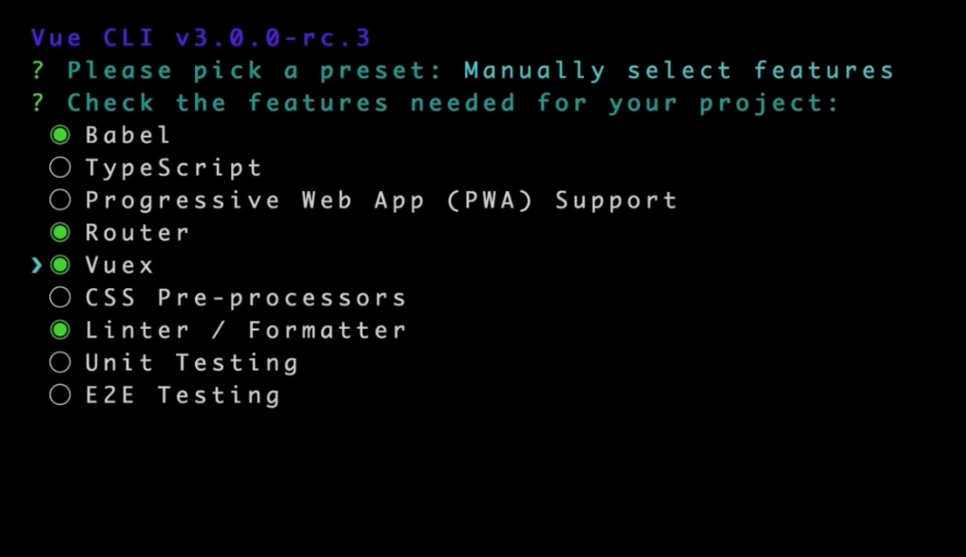Uncheck the Babel green radio circle
The height and width of the screenshot is (557, 966).
coord(60,135)
